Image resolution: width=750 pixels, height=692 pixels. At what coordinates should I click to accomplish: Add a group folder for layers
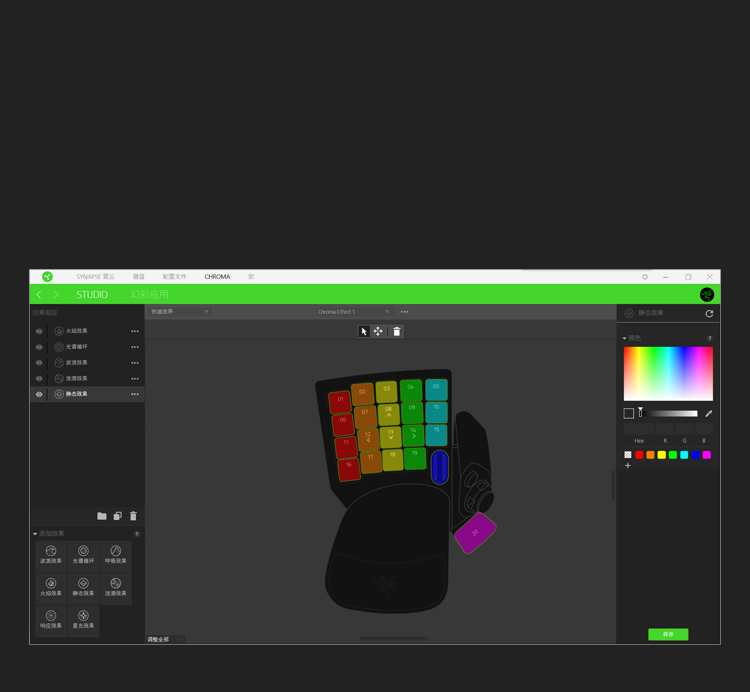pyautogui.click(x=102, y=516)
